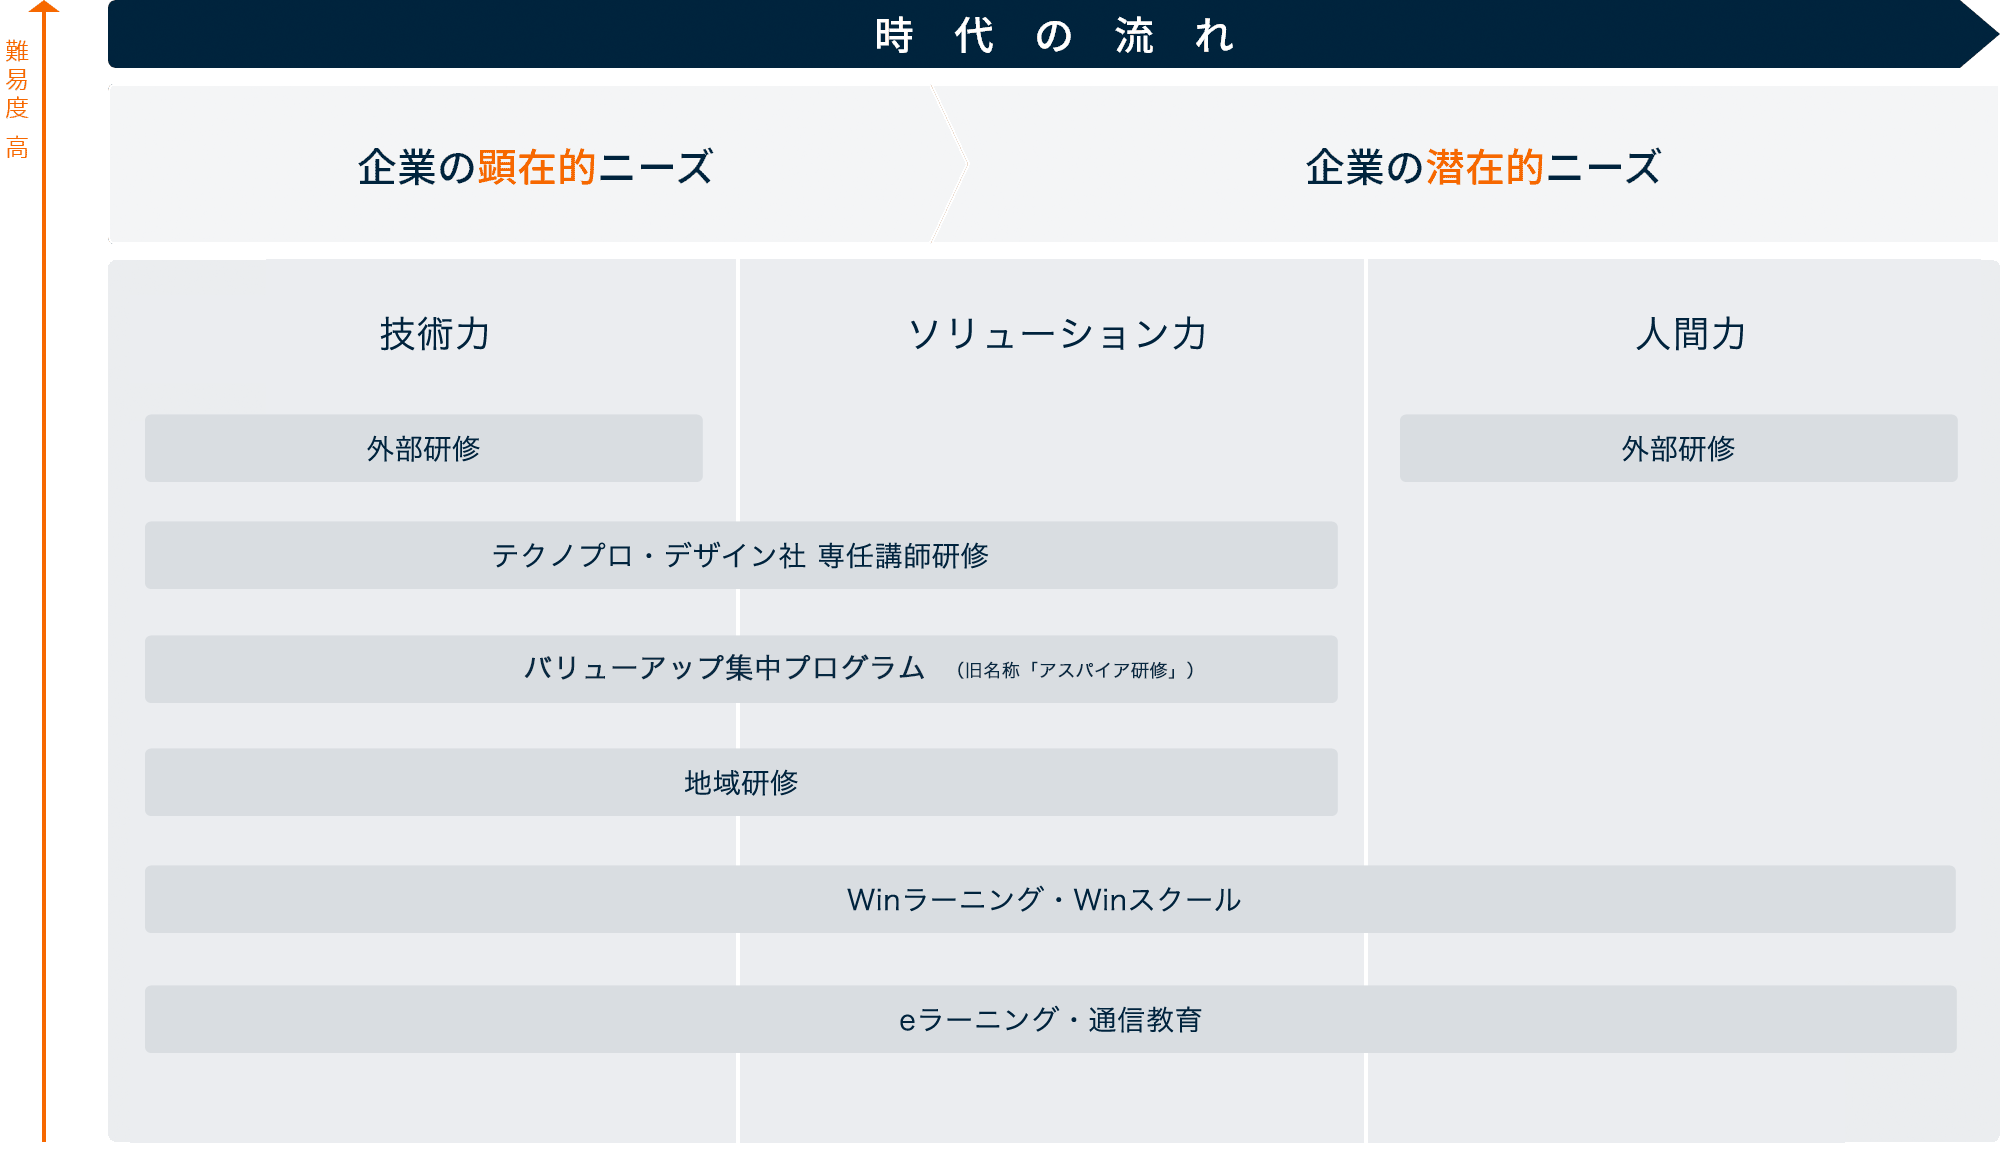Select the 企業の顕在的ニーズ heading
This screenshot has height=1161, width=2000.
click(534, 167)
